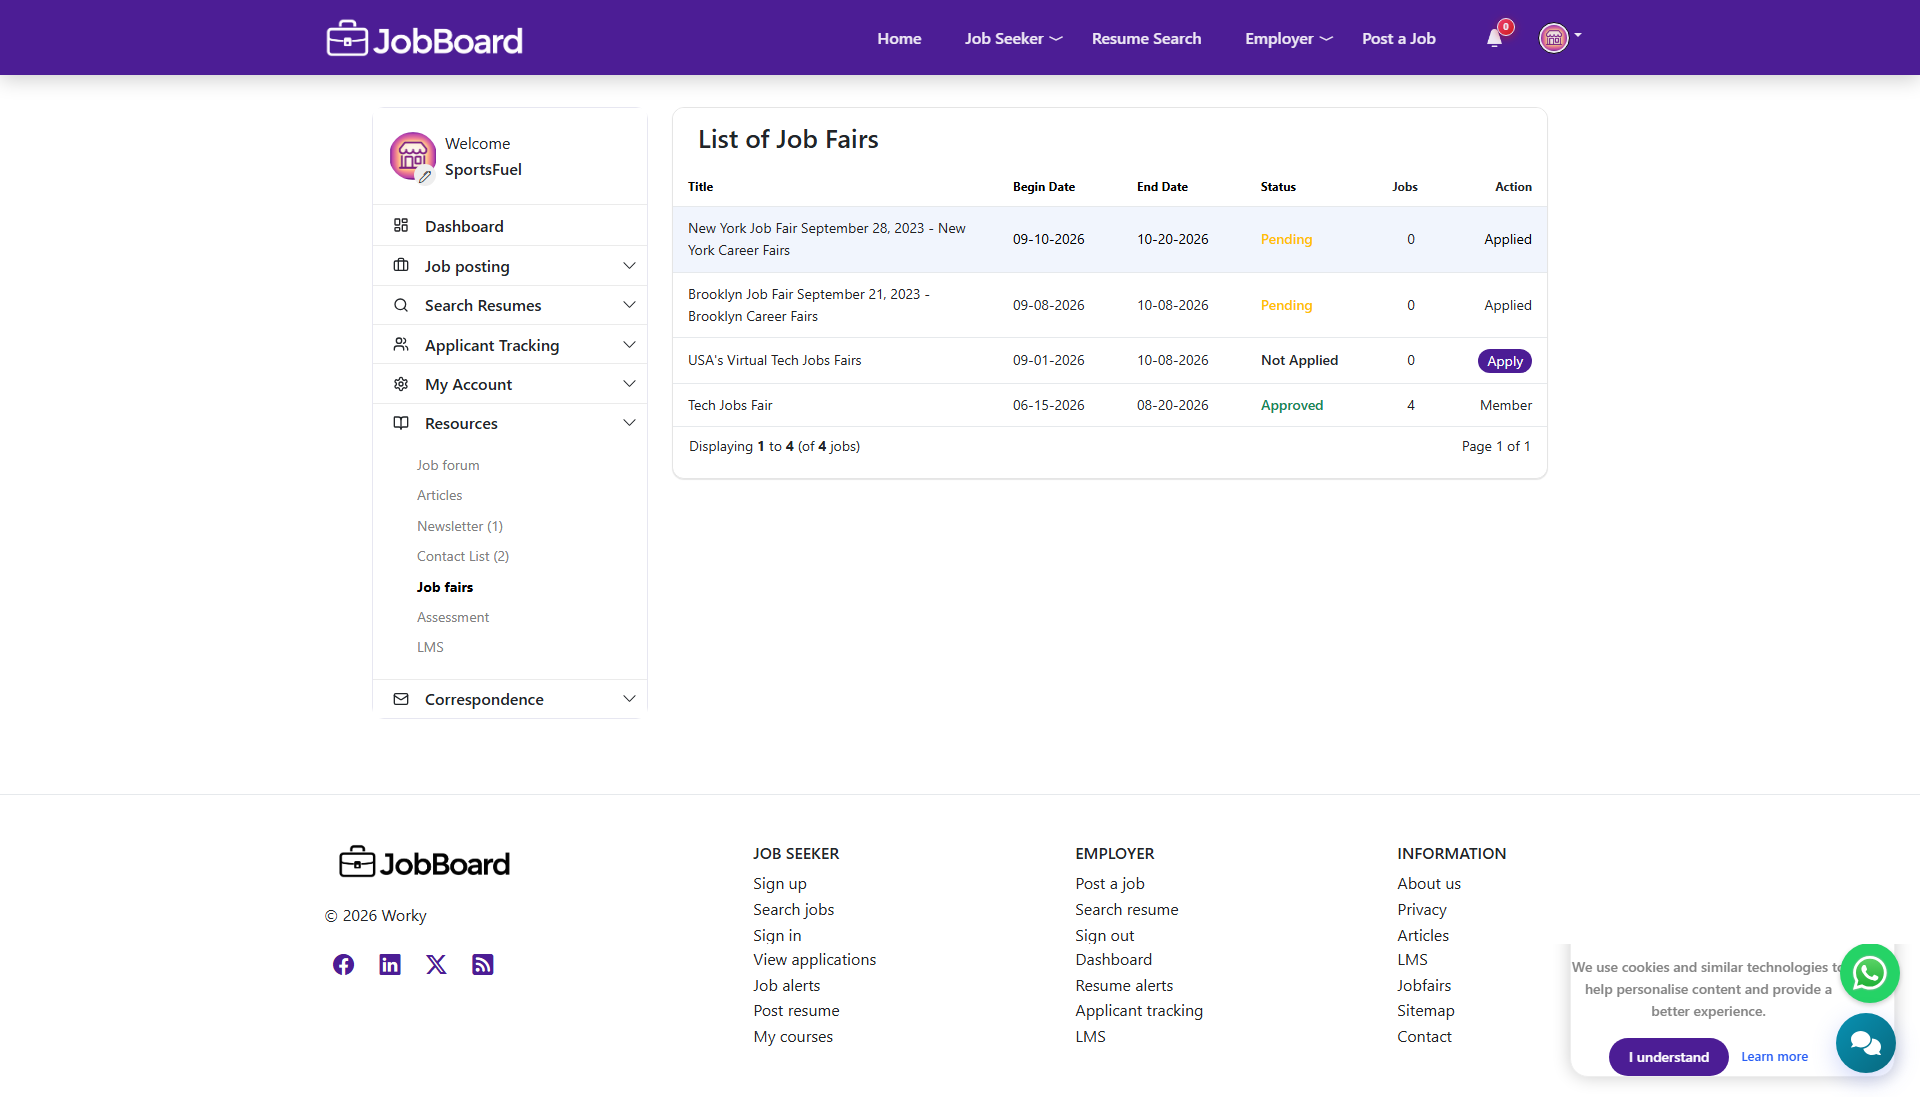Open Resume Search in the top navigation
The height and width of the screenshot is (1097, 1920).
[1146, 38]
